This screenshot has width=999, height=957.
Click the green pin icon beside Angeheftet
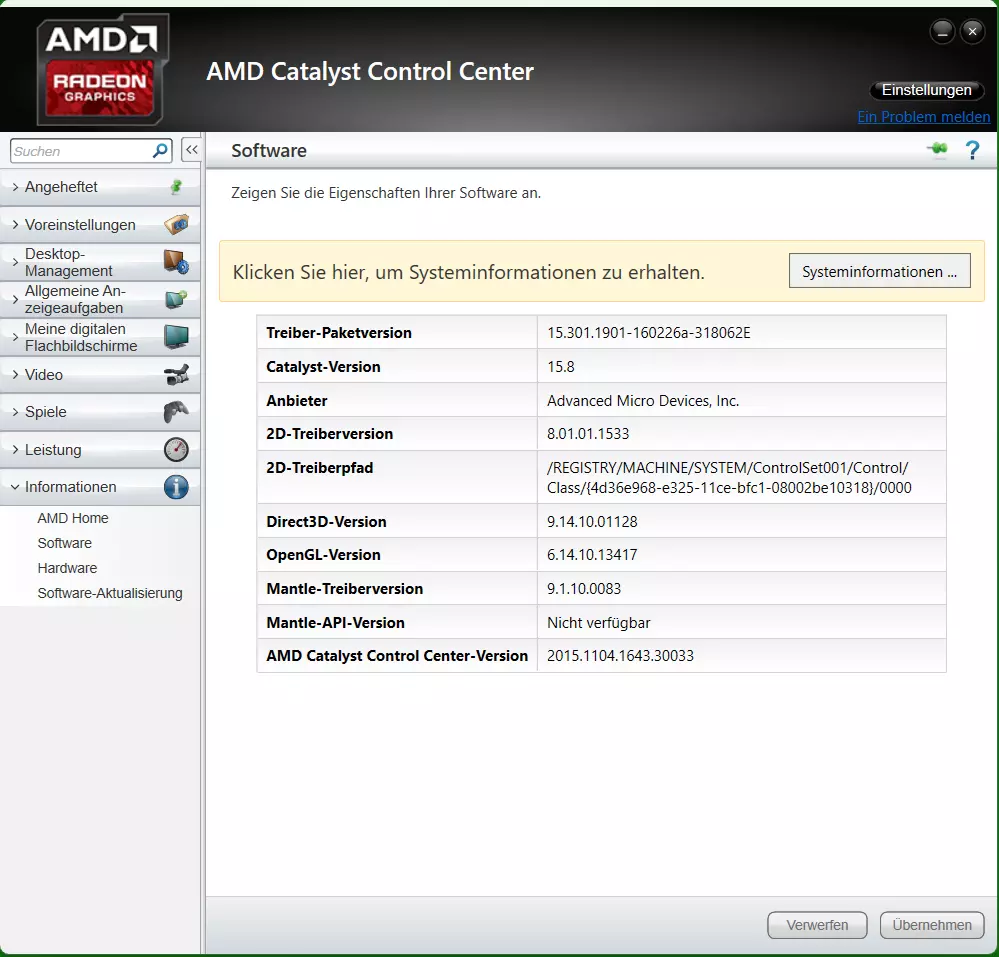pos(176,187)
